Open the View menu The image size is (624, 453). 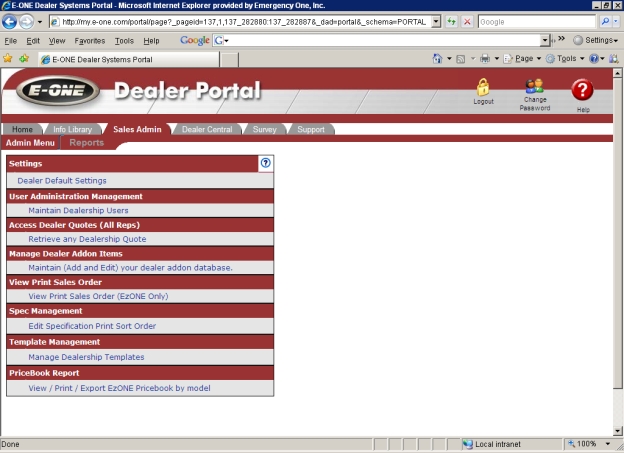click(57, 41)
